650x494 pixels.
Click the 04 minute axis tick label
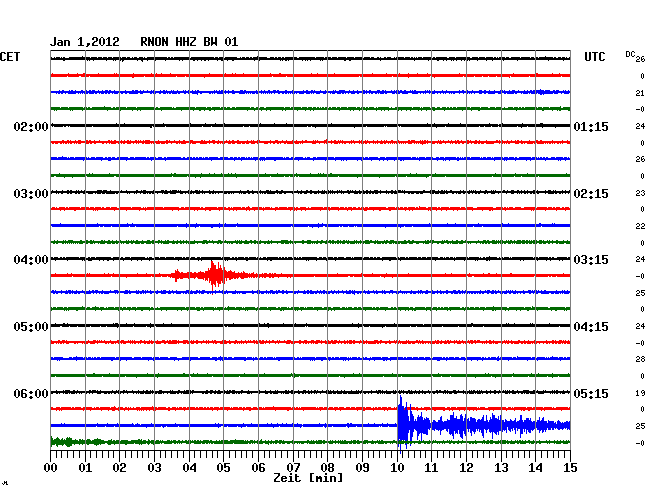point(189,467)
